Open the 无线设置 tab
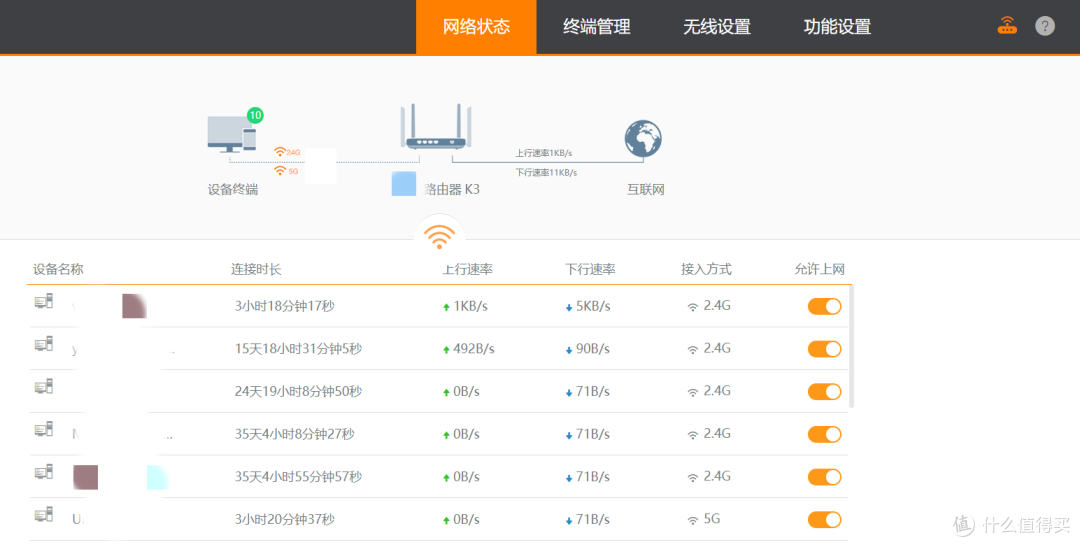 click(x=716, y=27)
